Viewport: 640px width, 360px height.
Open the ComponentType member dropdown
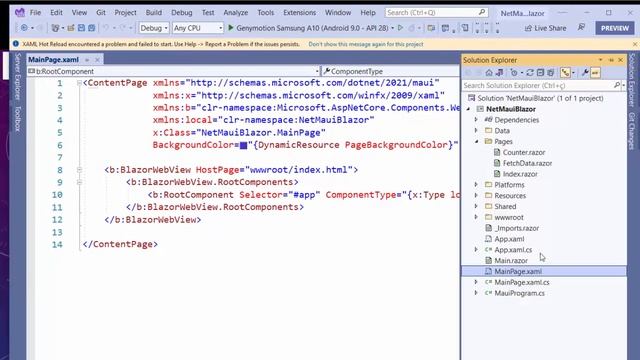(390, 71)
